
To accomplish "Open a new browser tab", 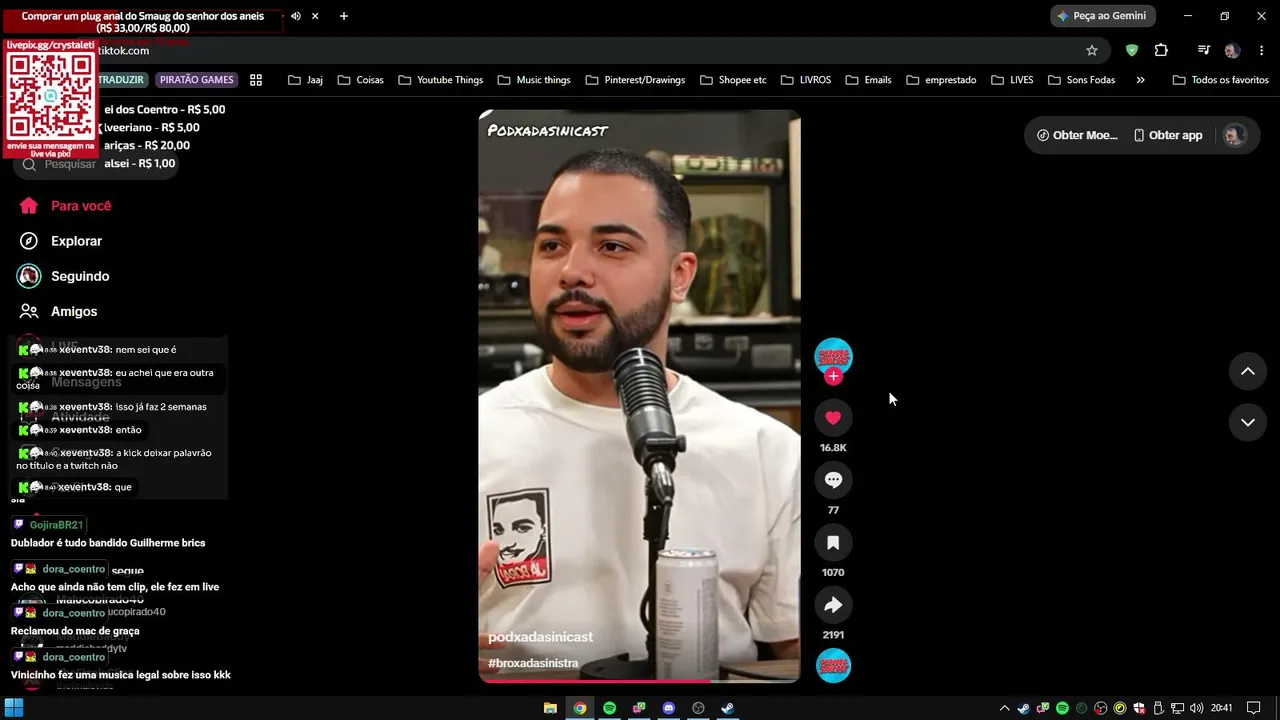I will click(x=344, y=16).
